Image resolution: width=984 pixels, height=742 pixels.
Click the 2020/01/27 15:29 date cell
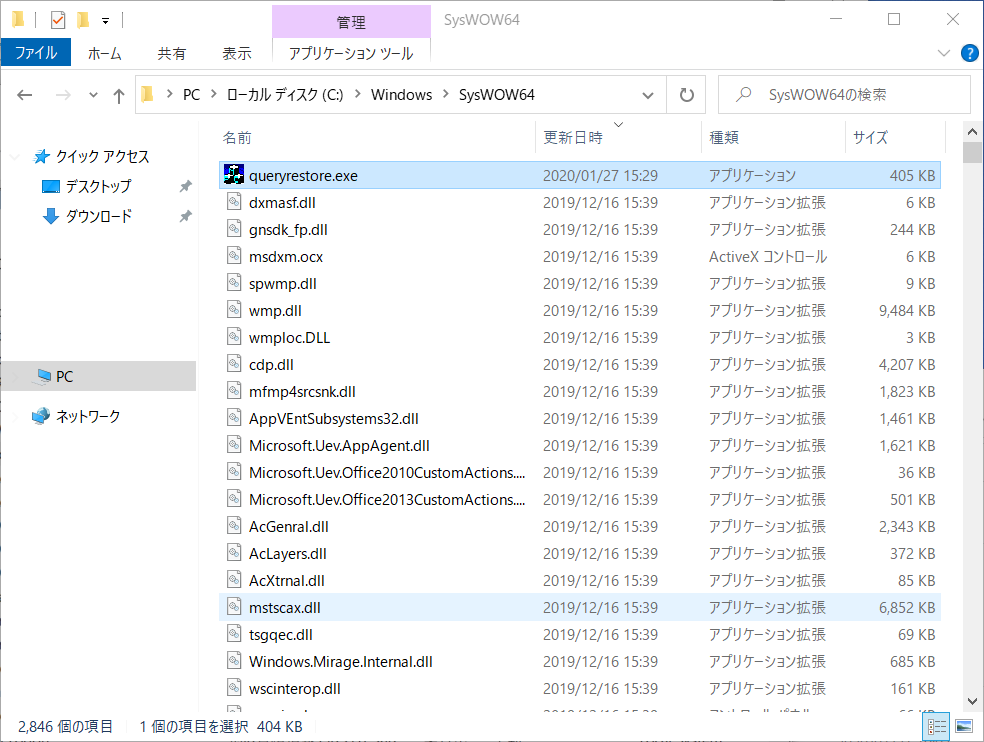[600, 176]
